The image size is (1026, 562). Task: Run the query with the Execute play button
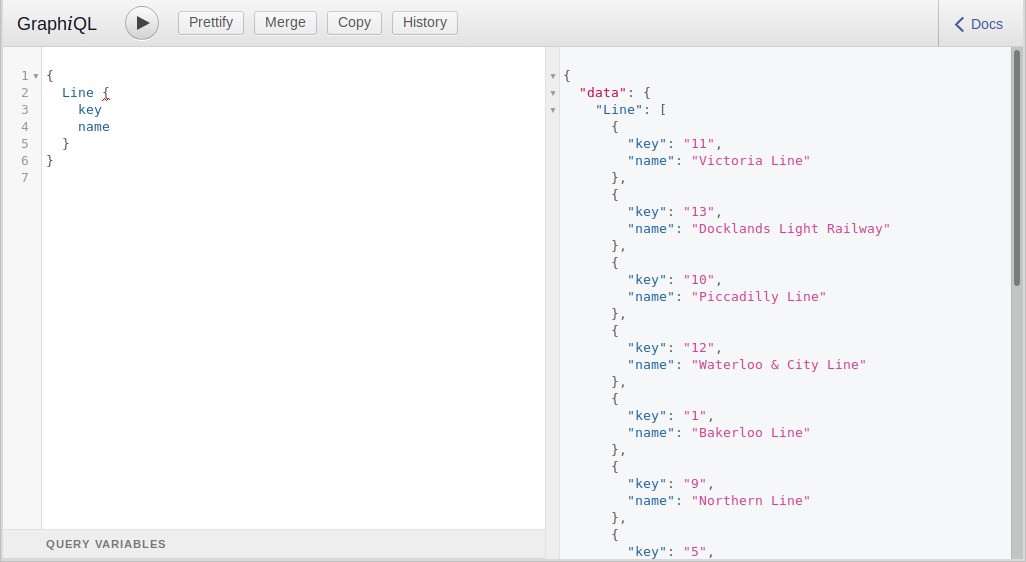(142, 23)
